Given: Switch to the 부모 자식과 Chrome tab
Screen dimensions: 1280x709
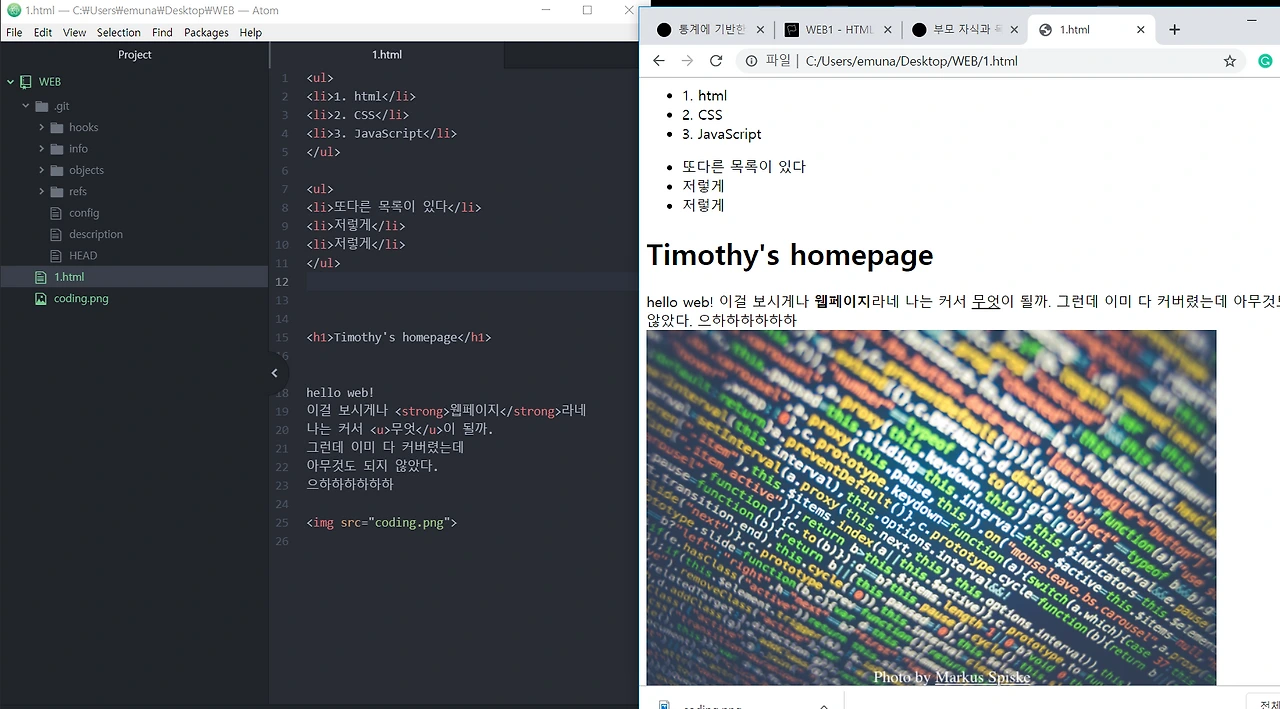Looking at the screenshot, I should [x=965, y=30].
